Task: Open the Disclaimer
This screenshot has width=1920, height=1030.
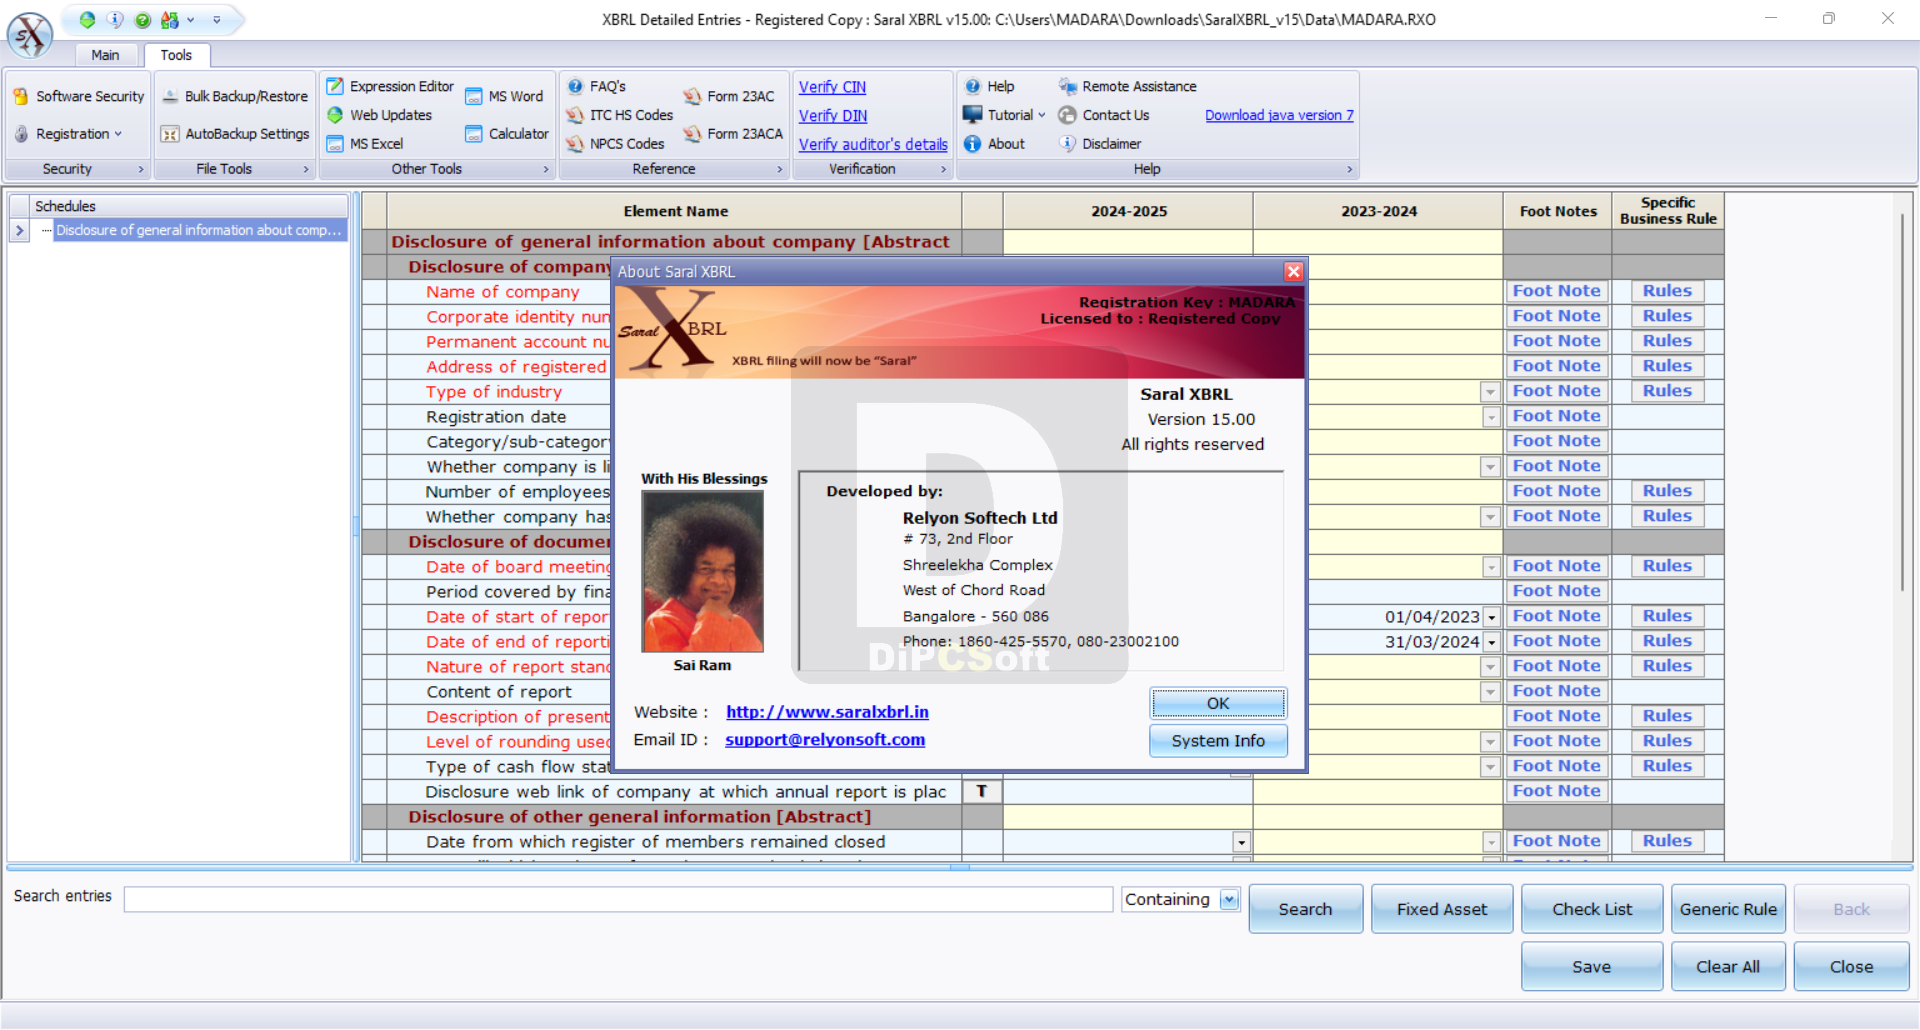Action: pos(1100,144)
